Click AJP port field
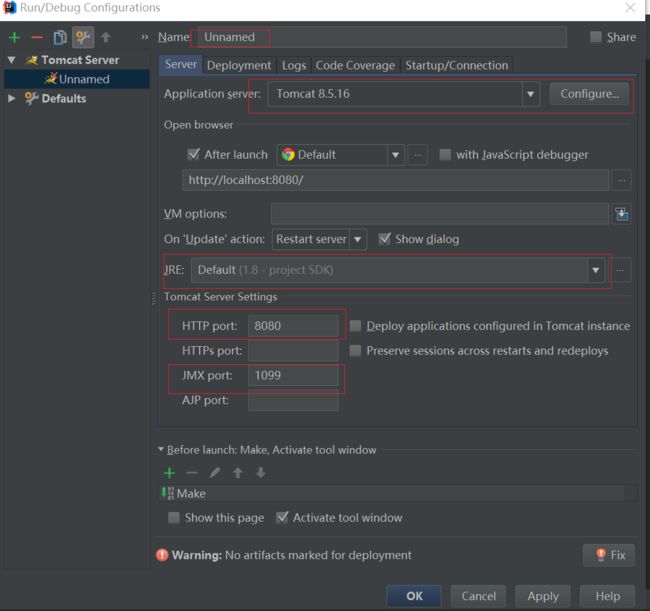Image resolution: width=650 pixels, height=611 pixels. [293, 400]
